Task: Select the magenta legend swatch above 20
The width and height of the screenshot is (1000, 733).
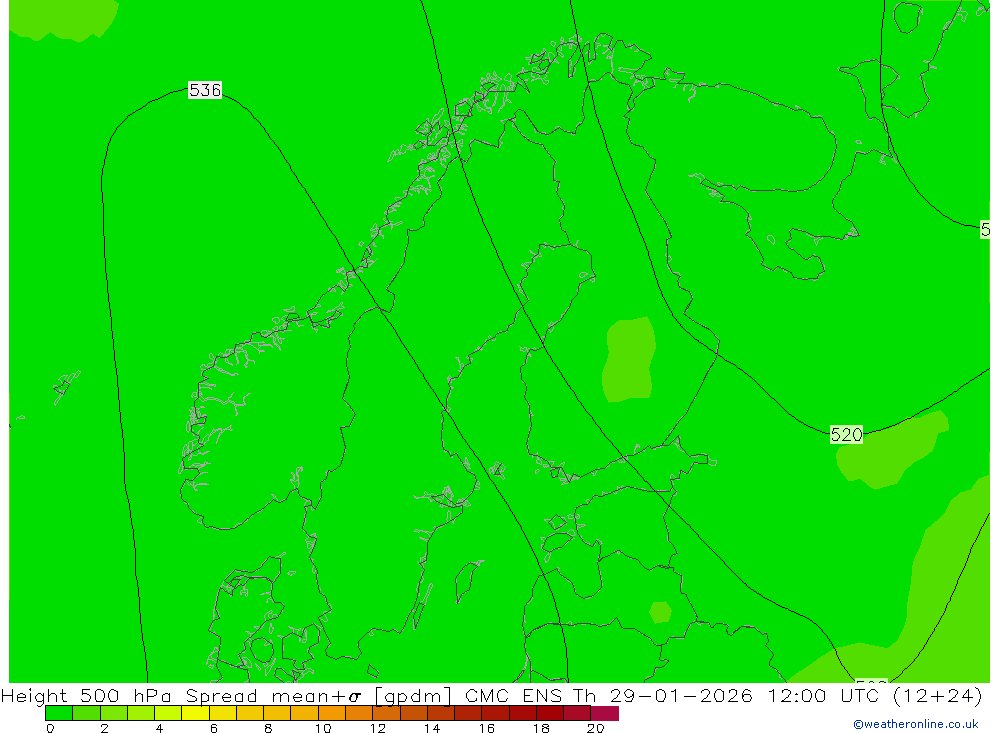Action: [605, 713]
